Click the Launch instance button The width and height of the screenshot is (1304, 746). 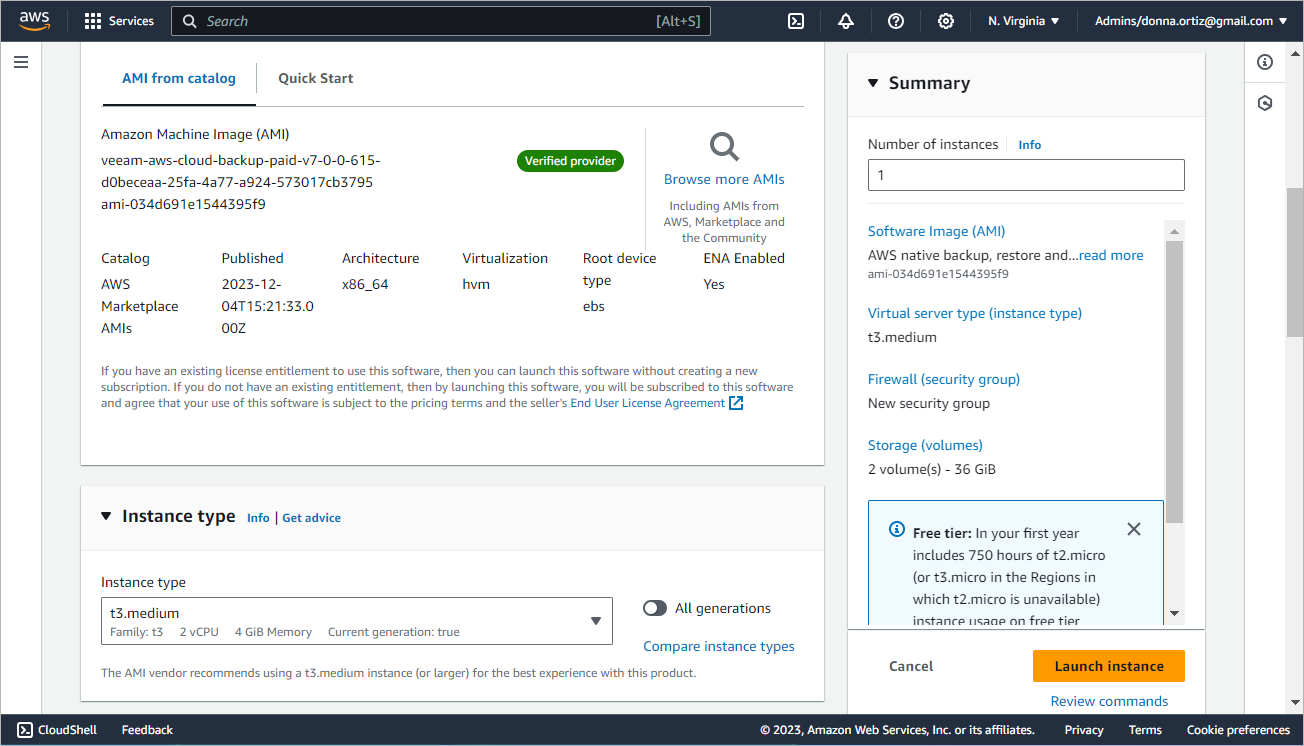point(1109,666)
